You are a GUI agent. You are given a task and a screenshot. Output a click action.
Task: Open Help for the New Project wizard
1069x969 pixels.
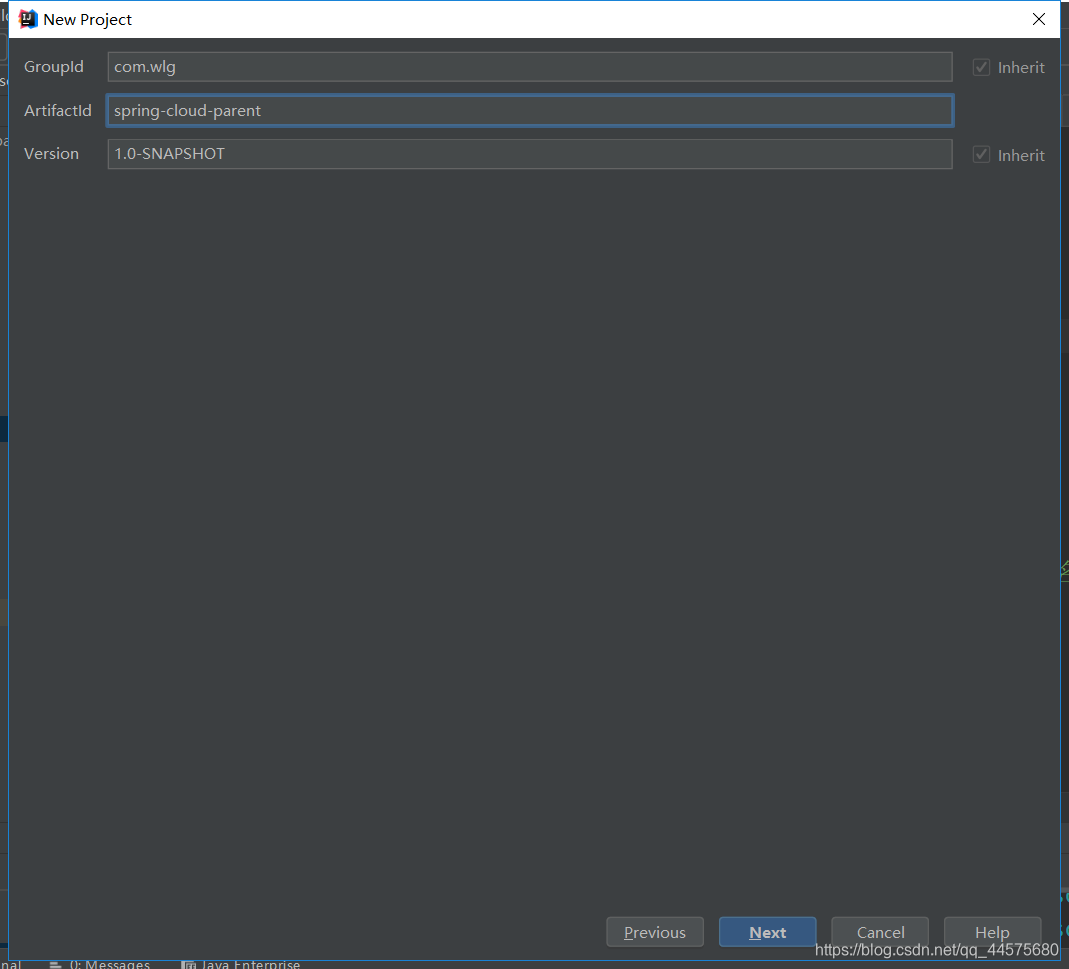pyautogui.click(x=992, y=932)
